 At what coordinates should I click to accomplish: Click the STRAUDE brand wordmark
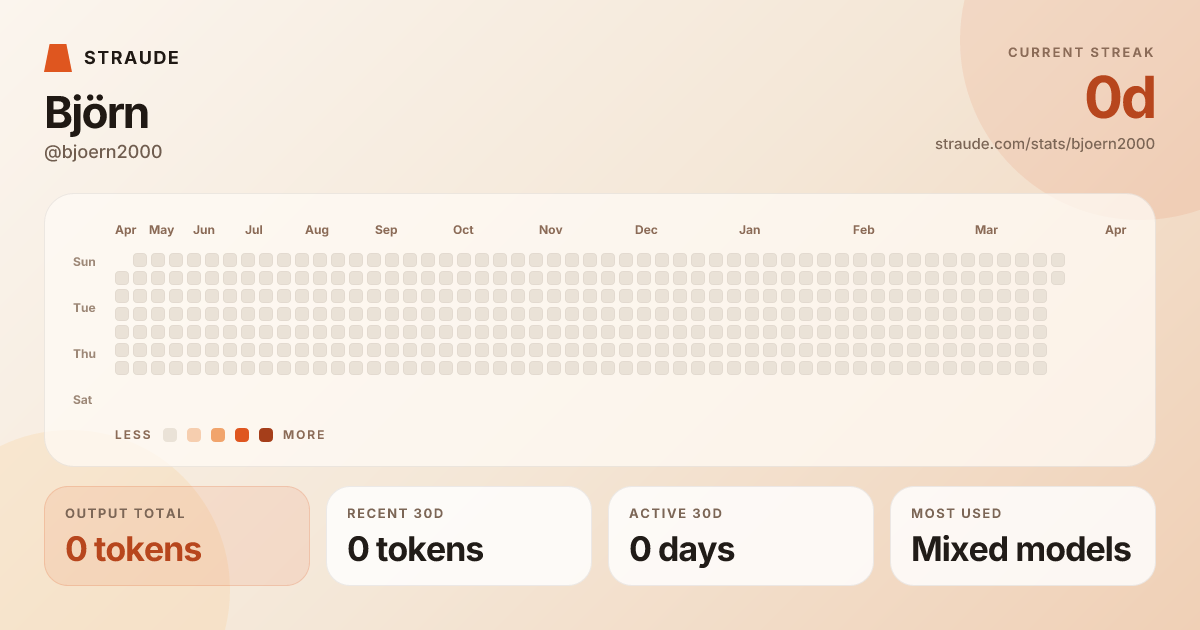click(x=132, y=58)
